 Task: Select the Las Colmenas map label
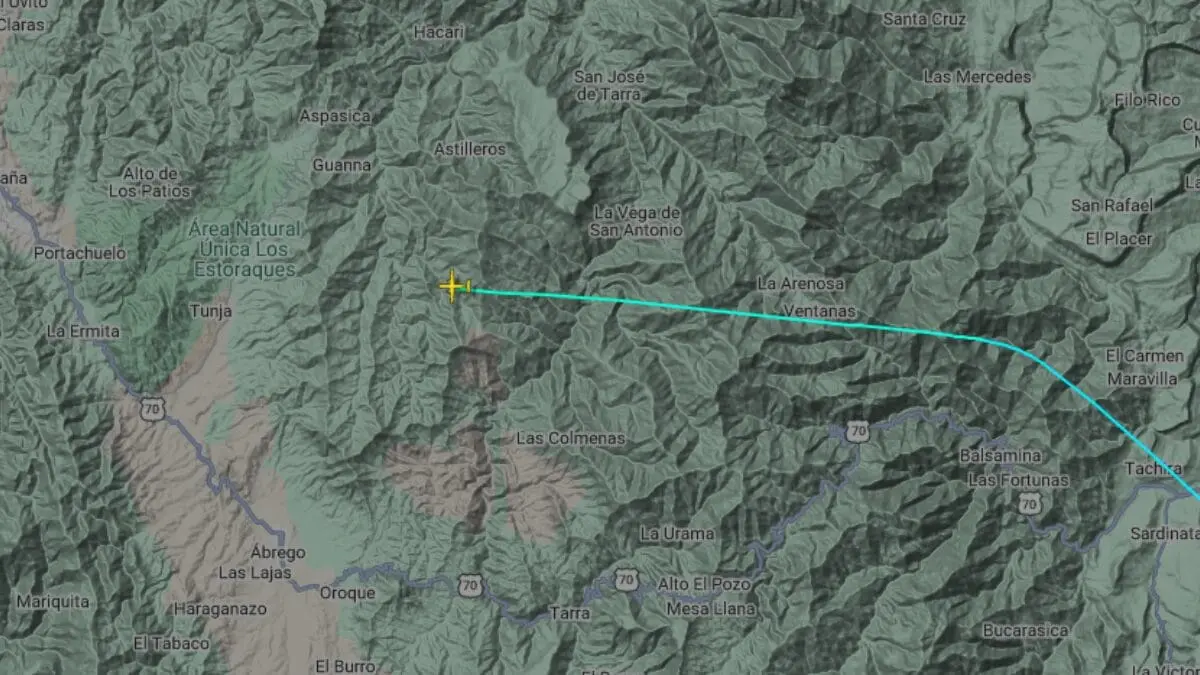570,438
